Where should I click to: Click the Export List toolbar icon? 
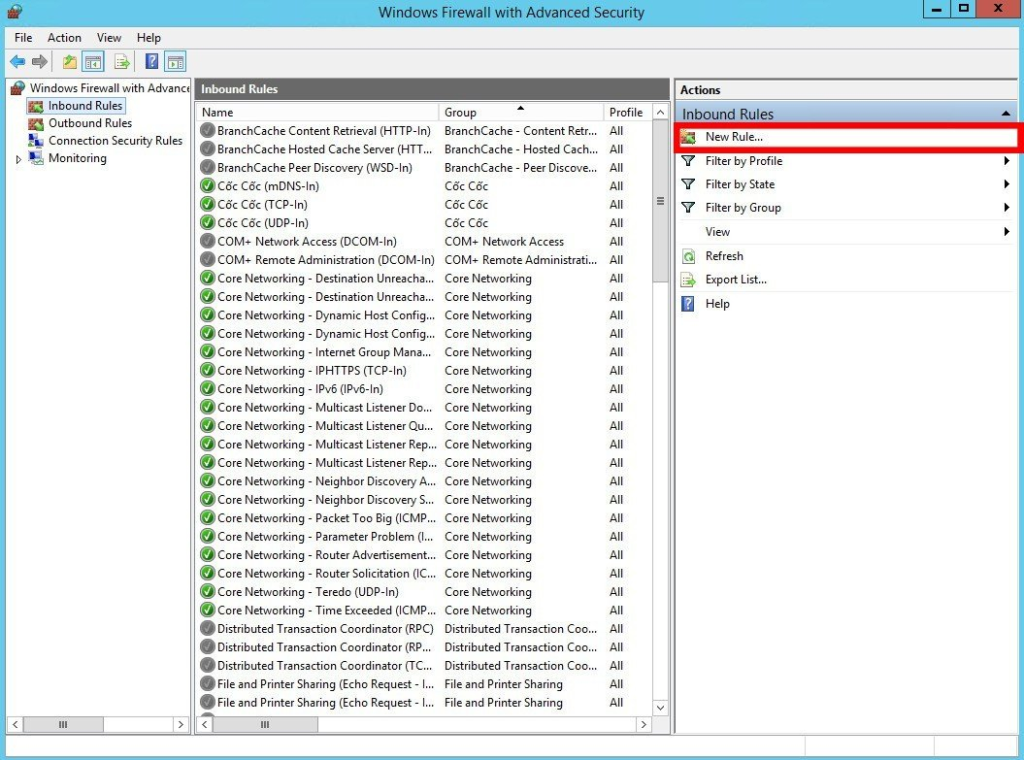tap(122, 62)
